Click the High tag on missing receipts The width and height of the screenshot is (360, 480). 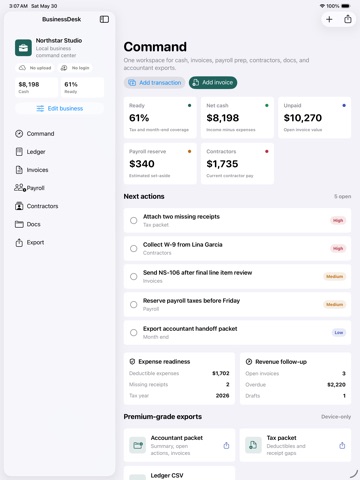338,220
